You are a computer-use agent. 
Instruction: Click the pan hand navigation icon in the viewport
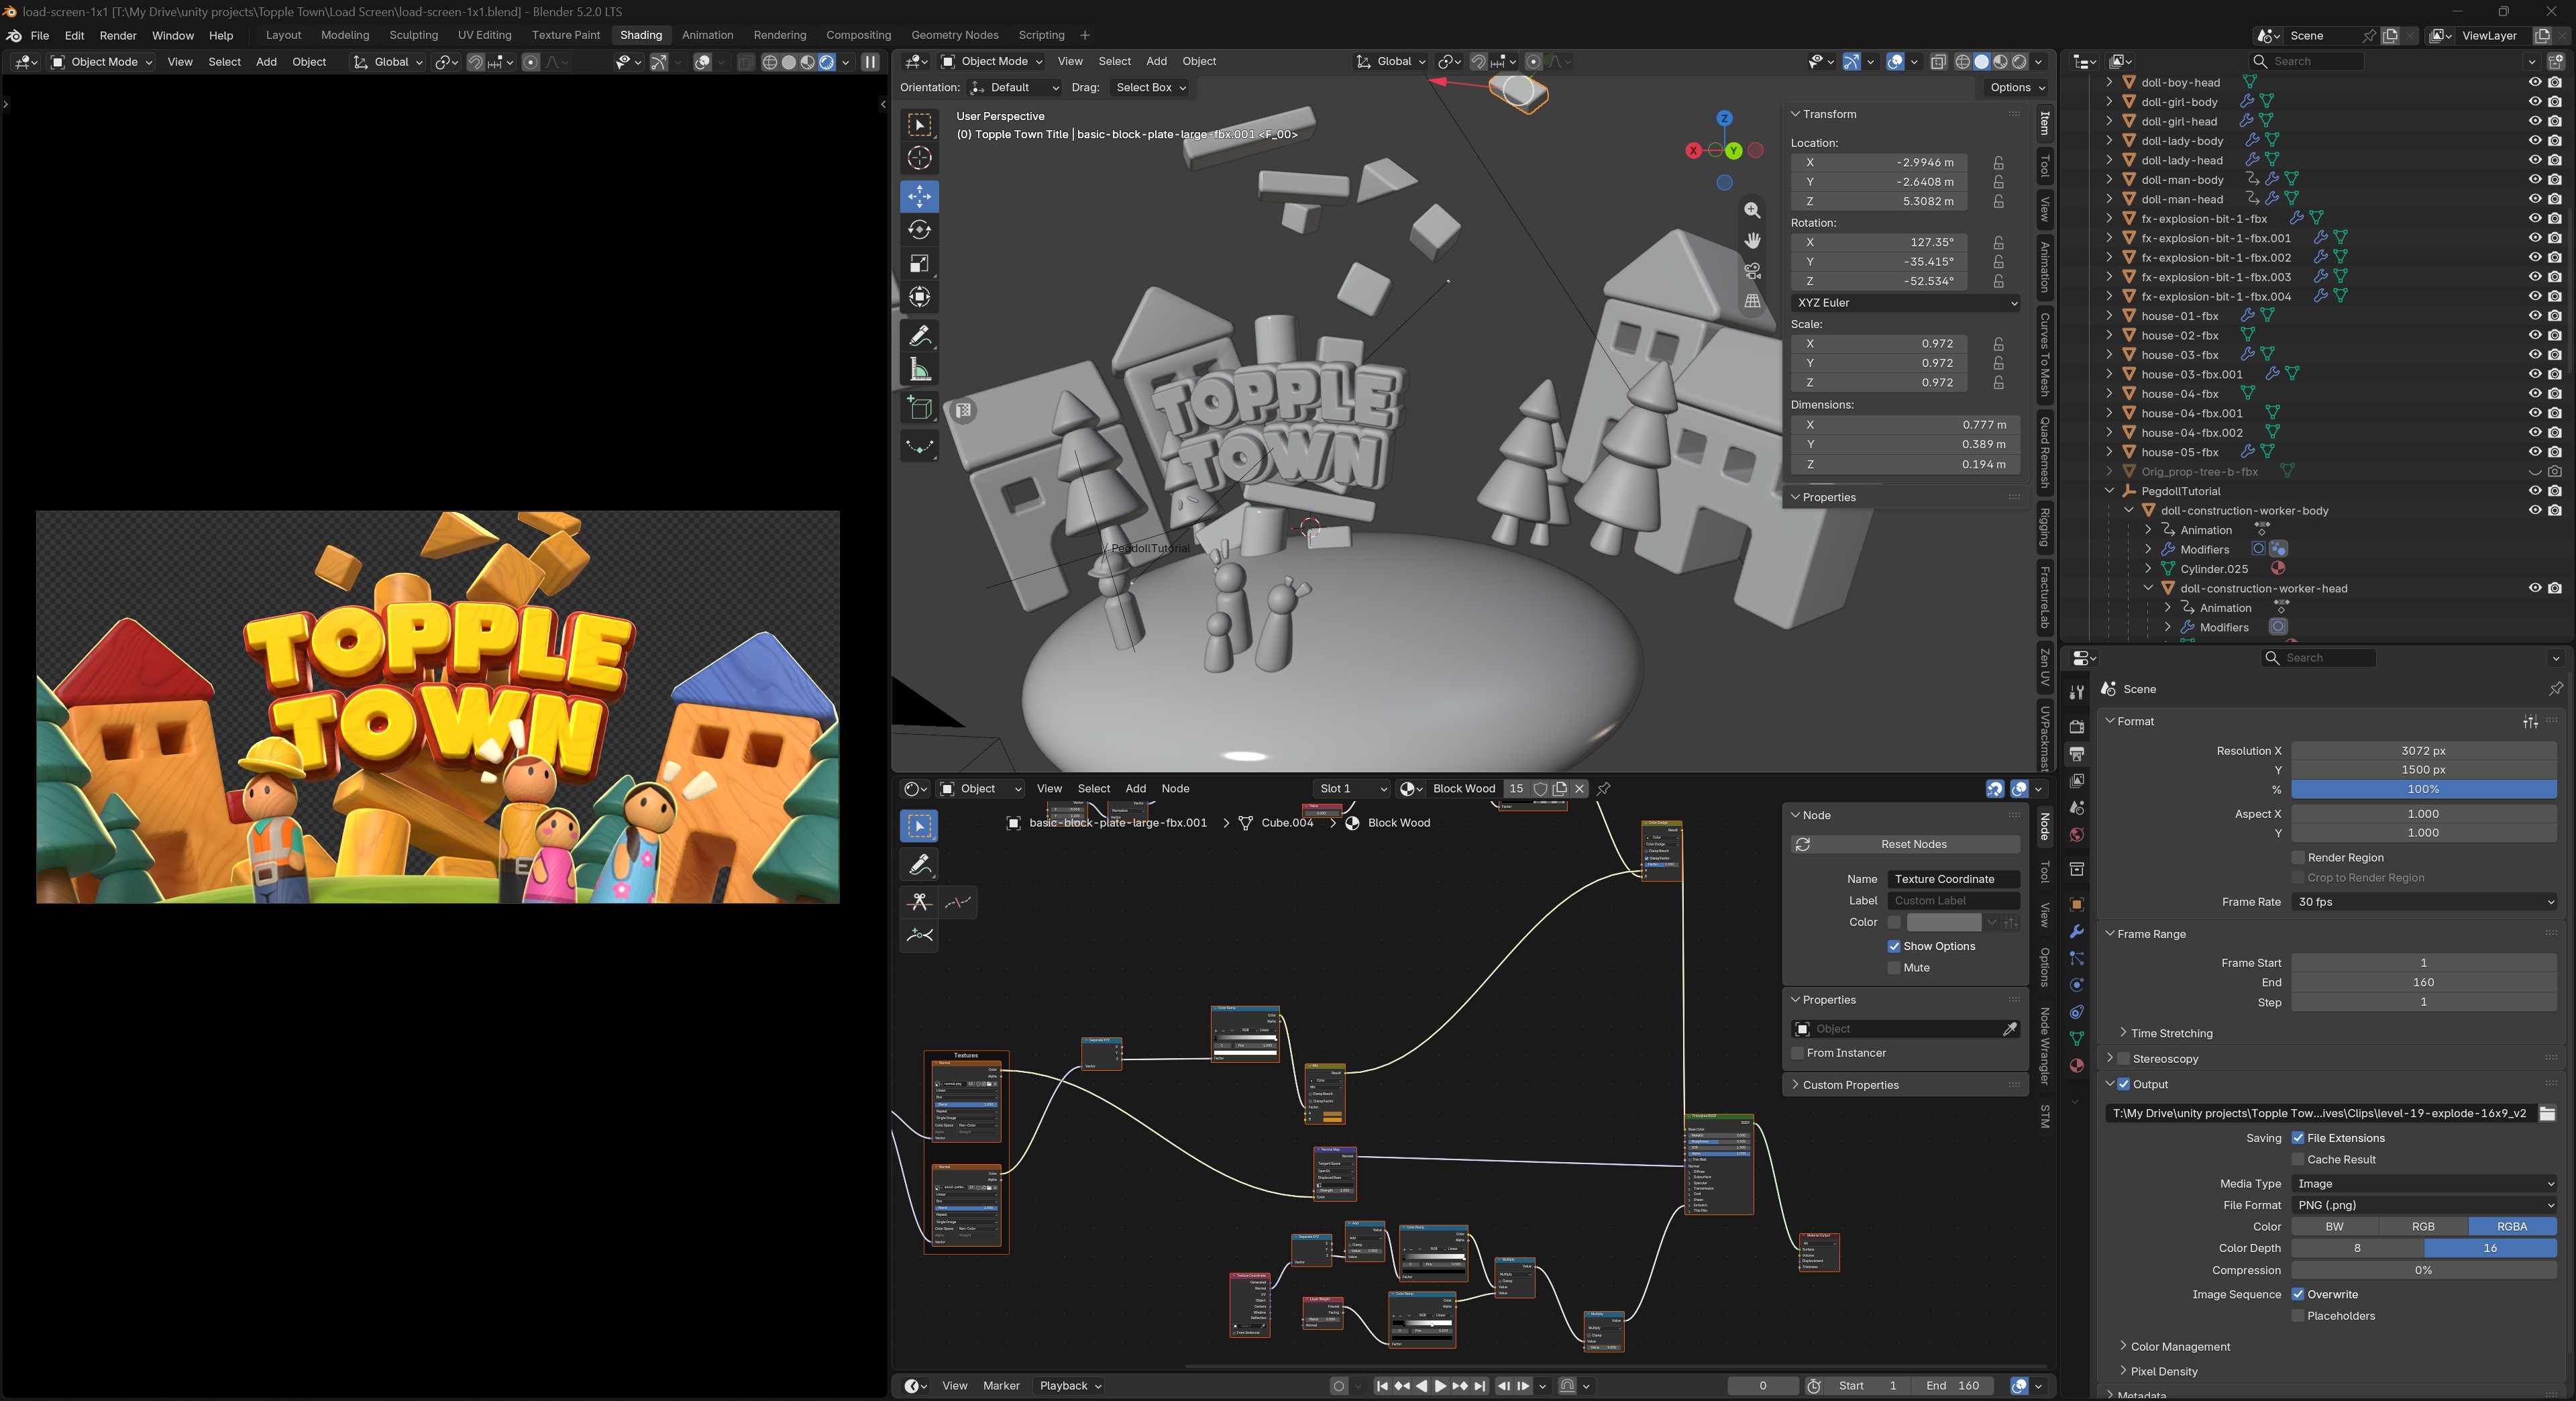(1752, 240)
